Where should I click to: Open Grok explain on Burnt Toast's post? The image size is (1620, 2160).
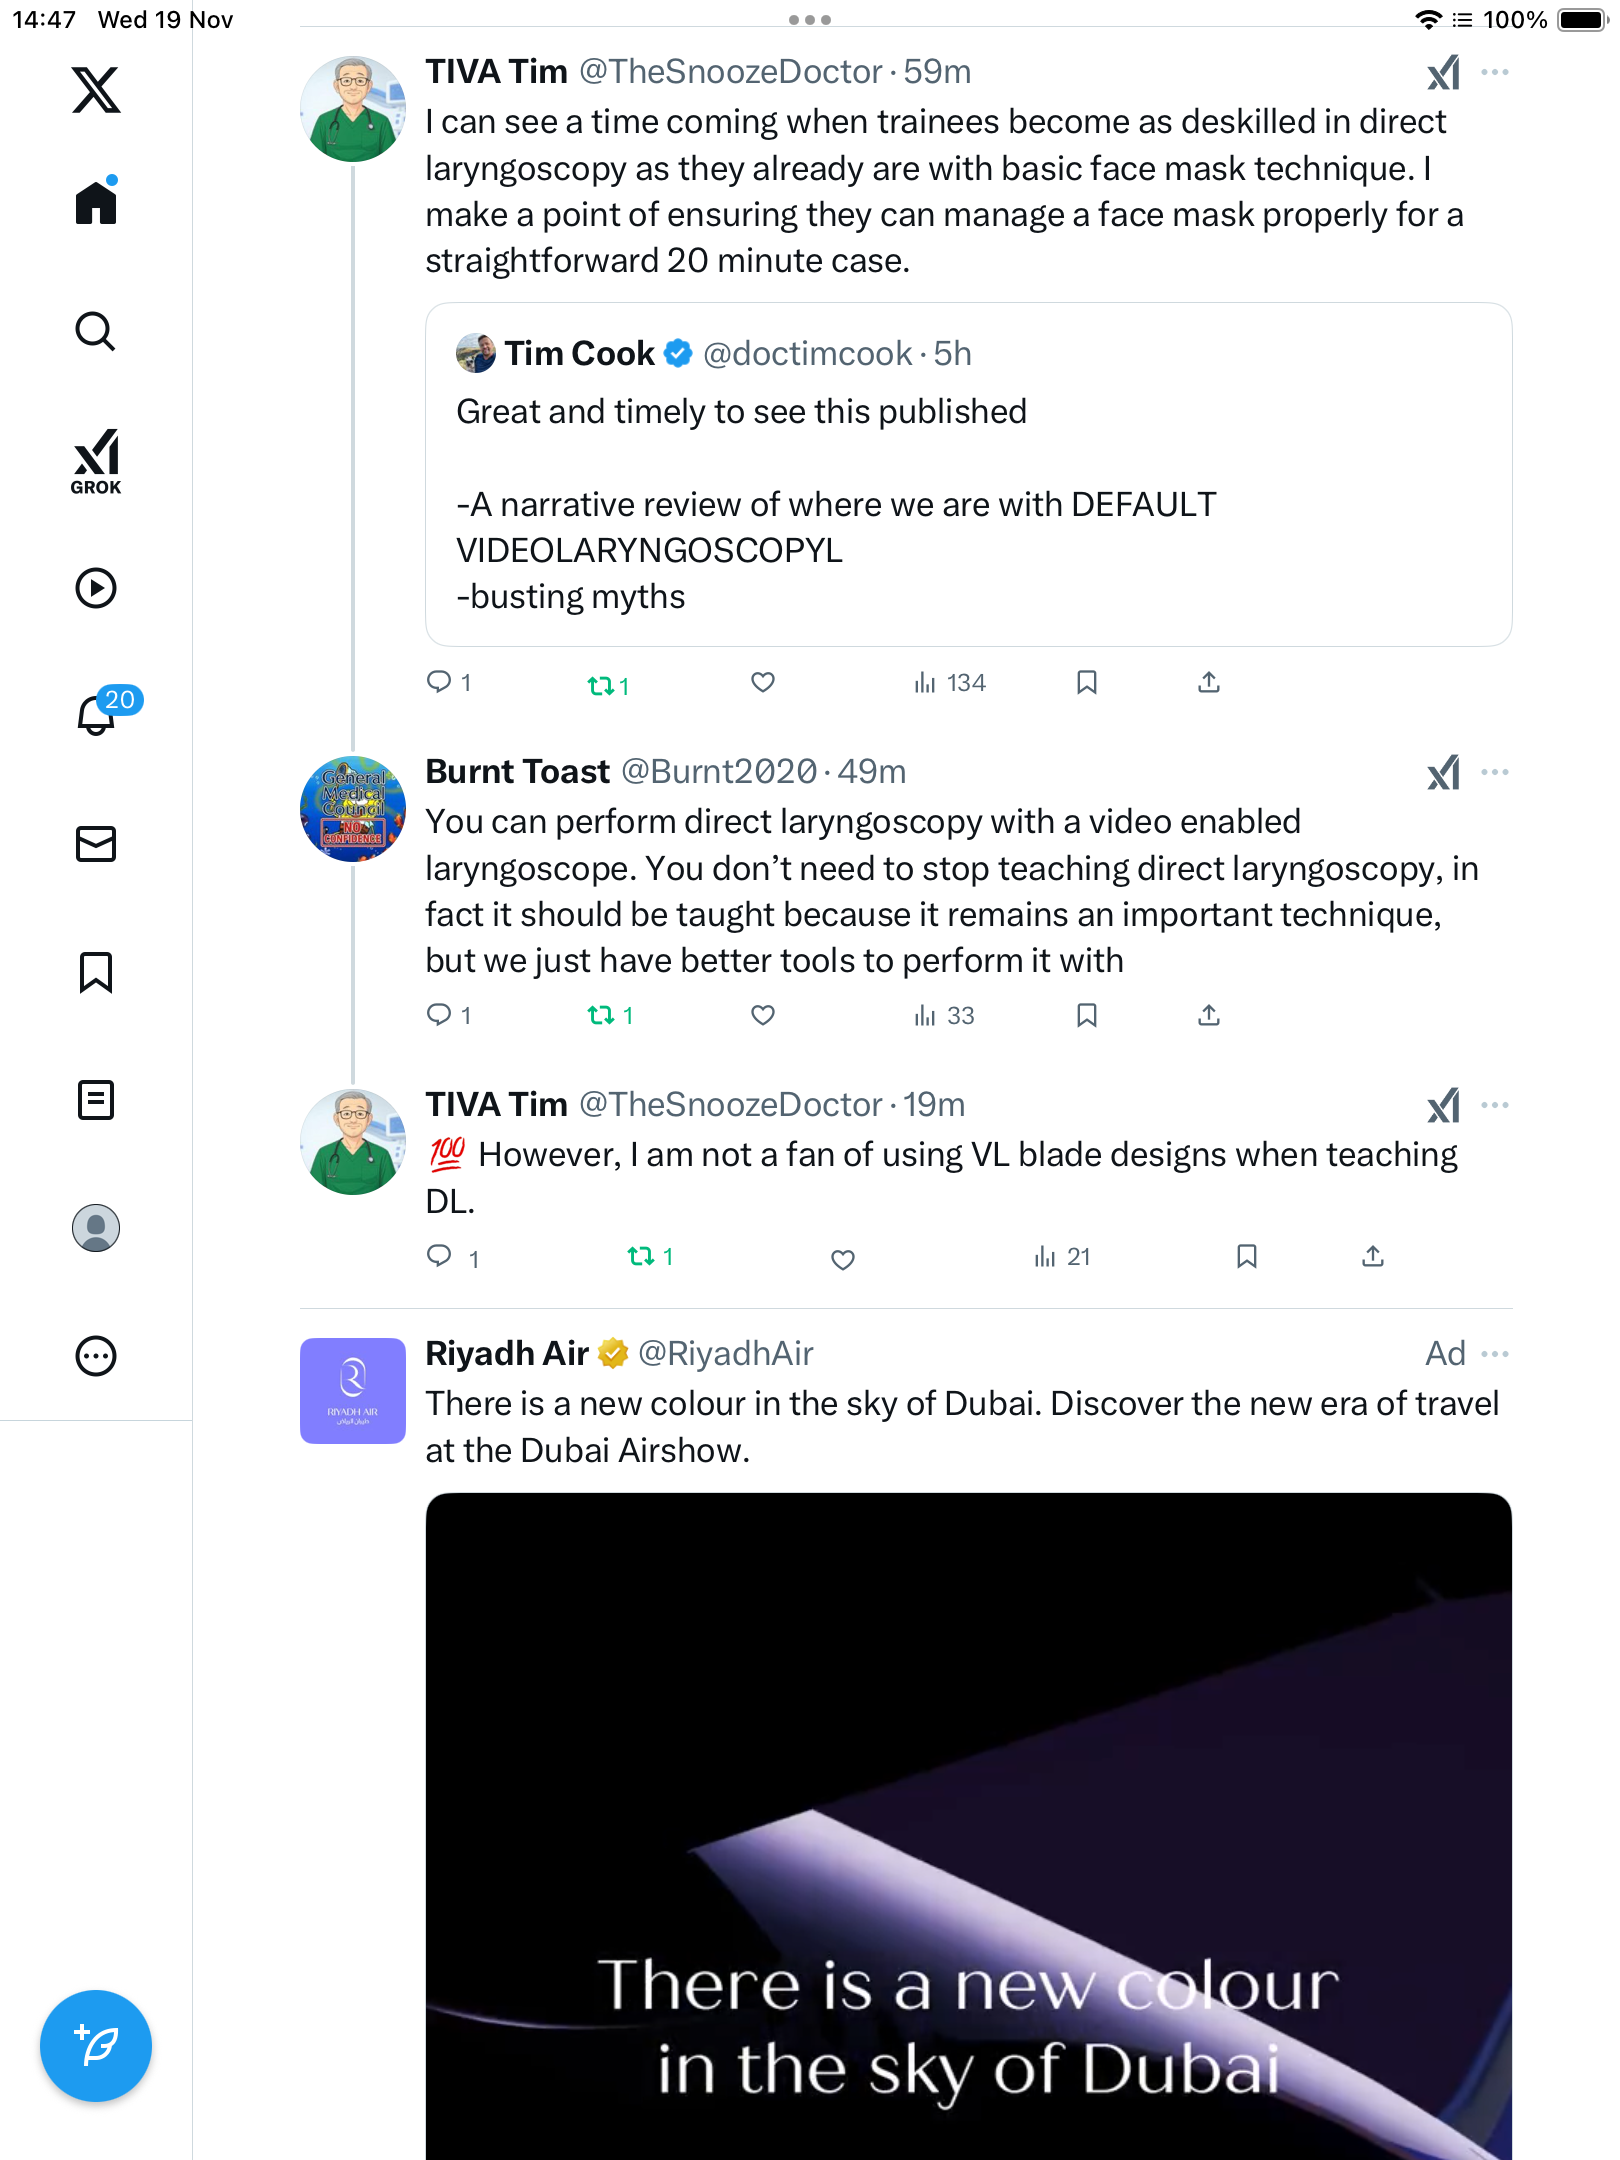coord(1443,773)
